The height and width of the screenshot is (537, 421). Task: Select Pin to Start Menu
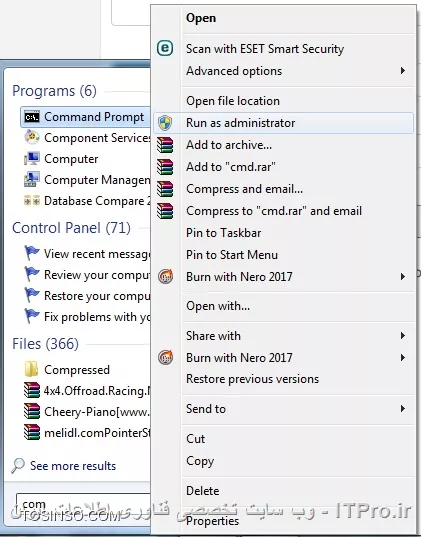(x=283, y=255)
